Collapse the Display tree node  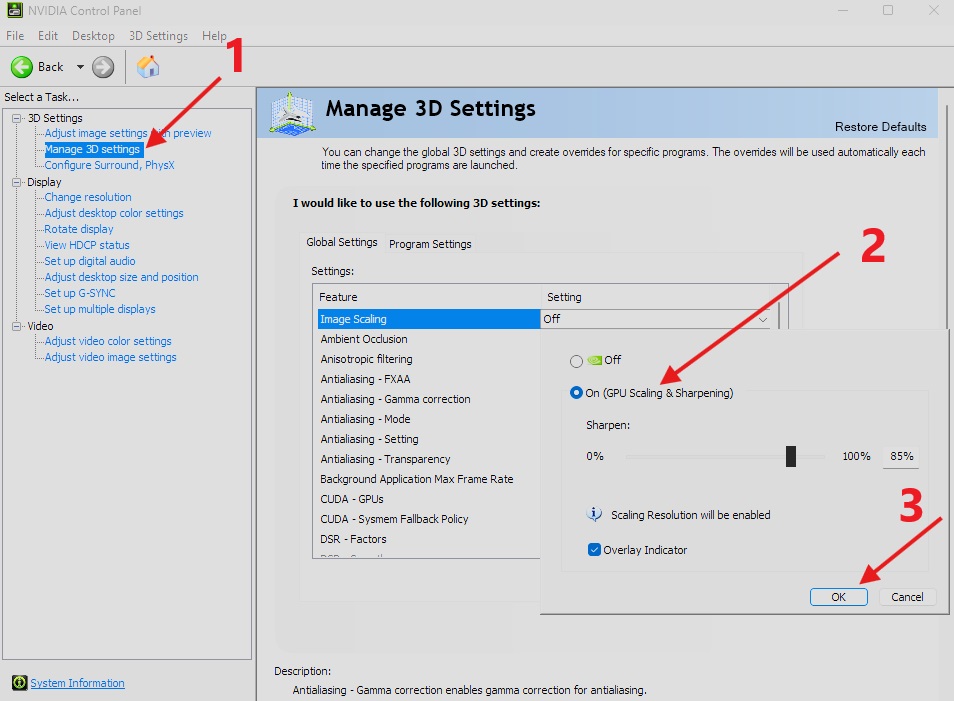(17, 182)
